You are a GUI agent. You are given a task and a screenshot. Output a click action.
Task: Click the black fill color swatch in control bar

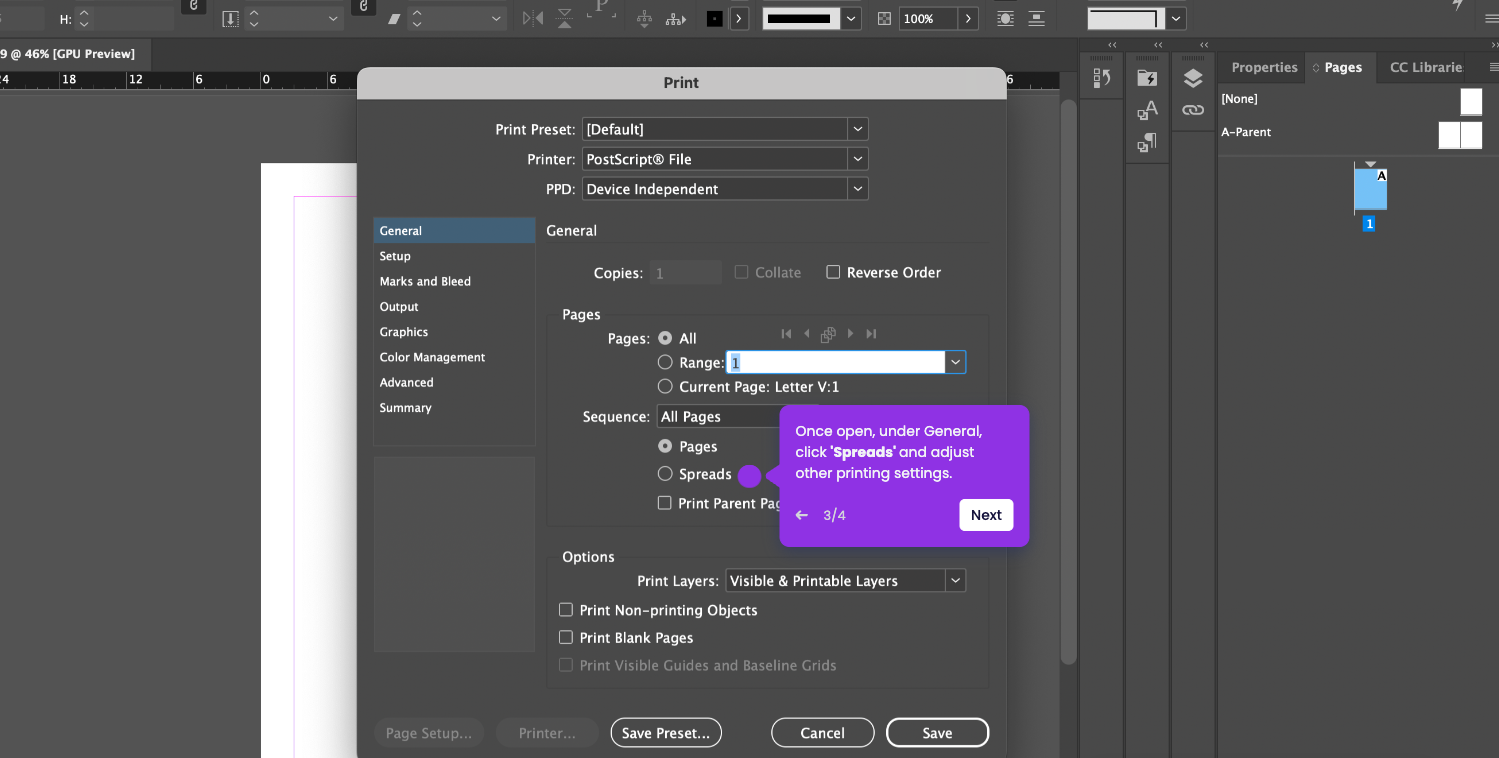714,19
